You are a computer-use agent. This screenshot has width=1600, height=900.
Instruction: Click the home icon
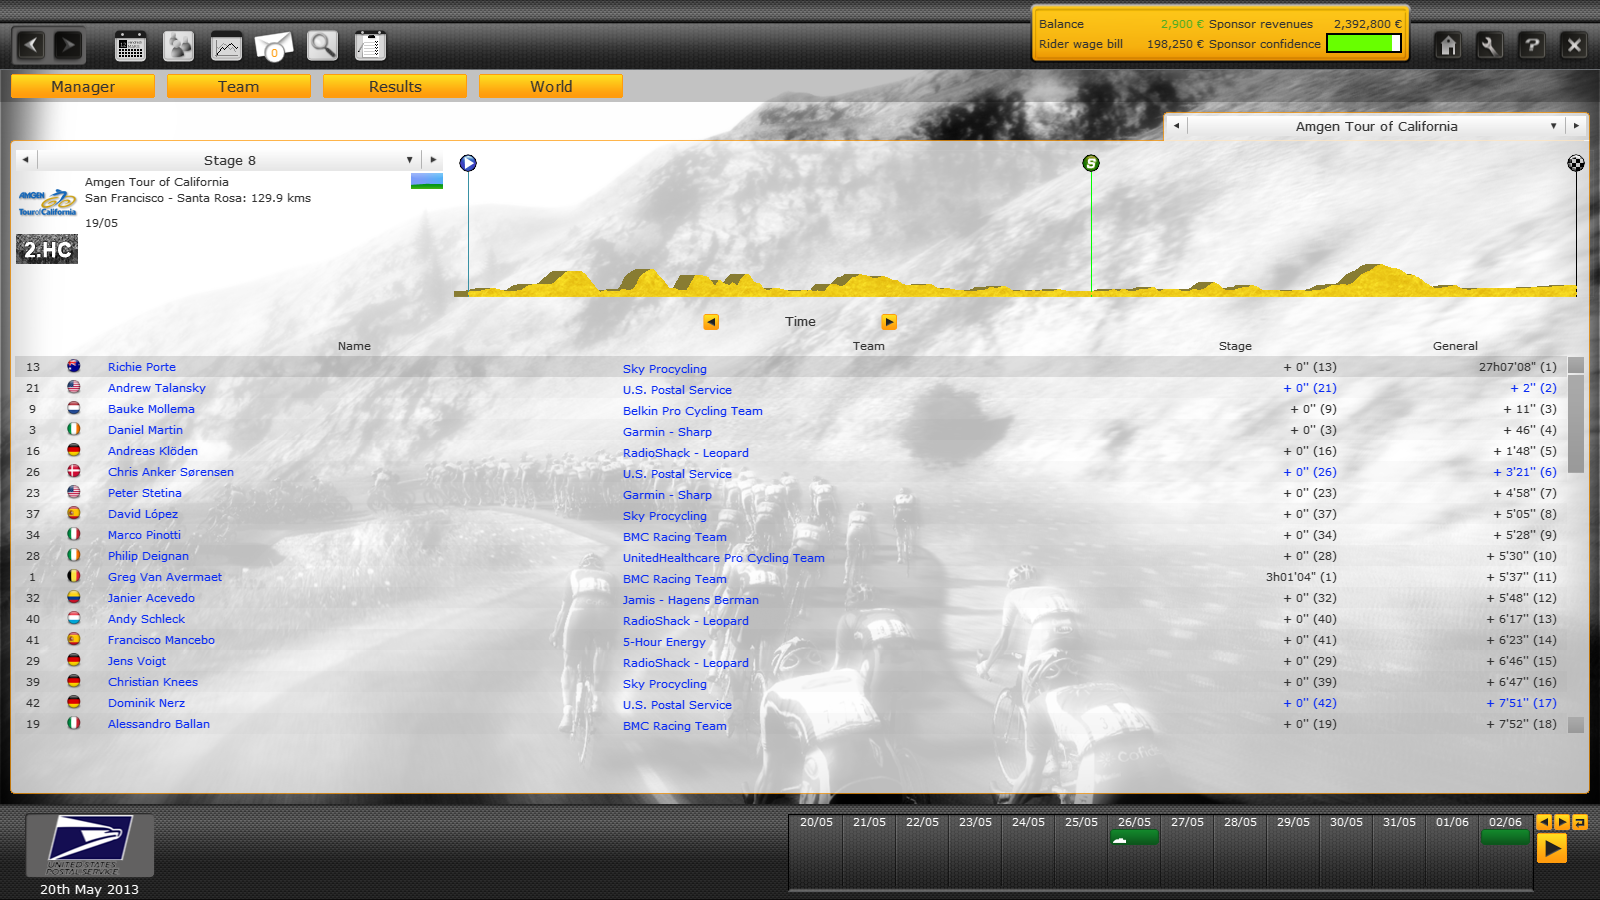point(1448,45)
